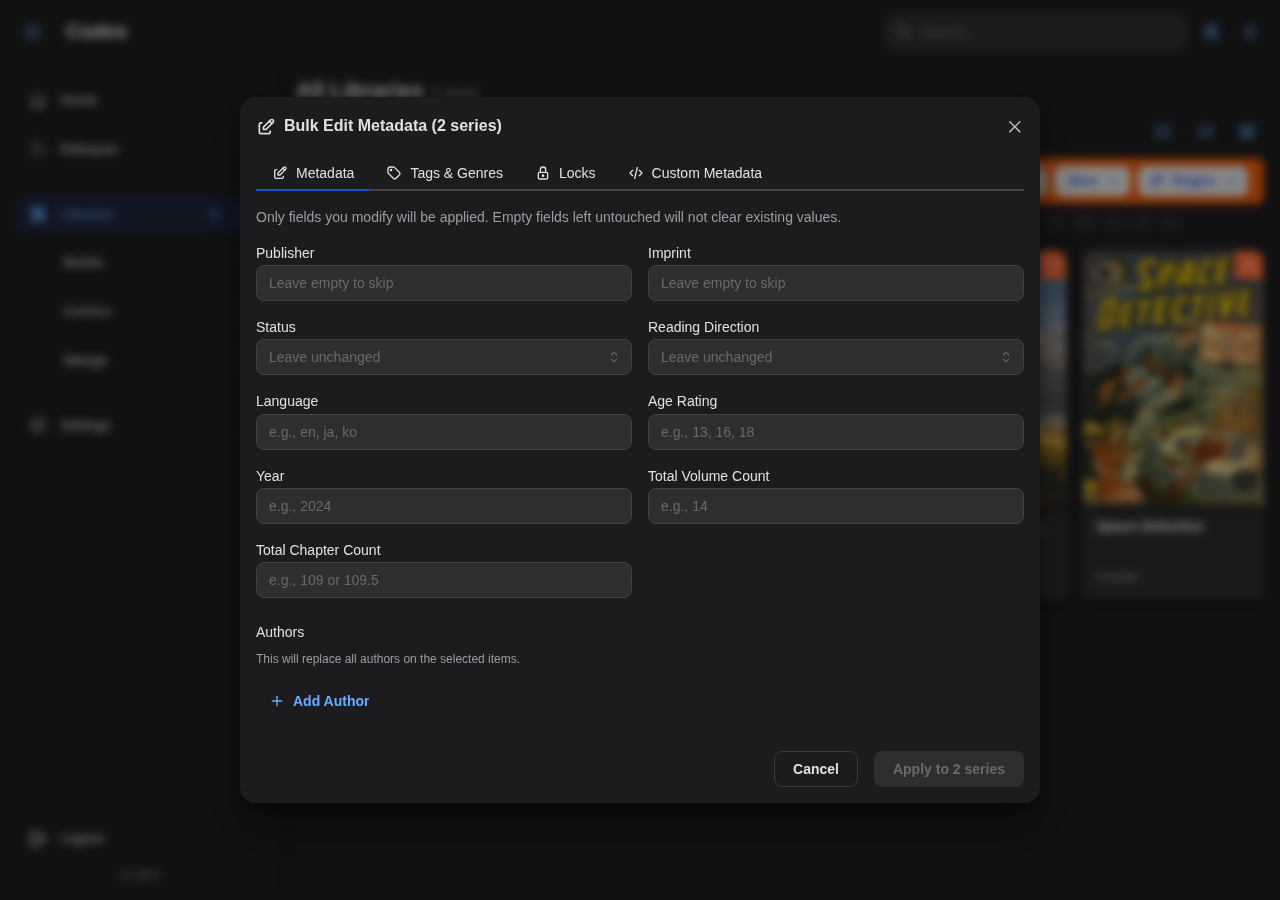
Task: Close the Bulk Edit Metadata dialog
Action: (1014, 127)
